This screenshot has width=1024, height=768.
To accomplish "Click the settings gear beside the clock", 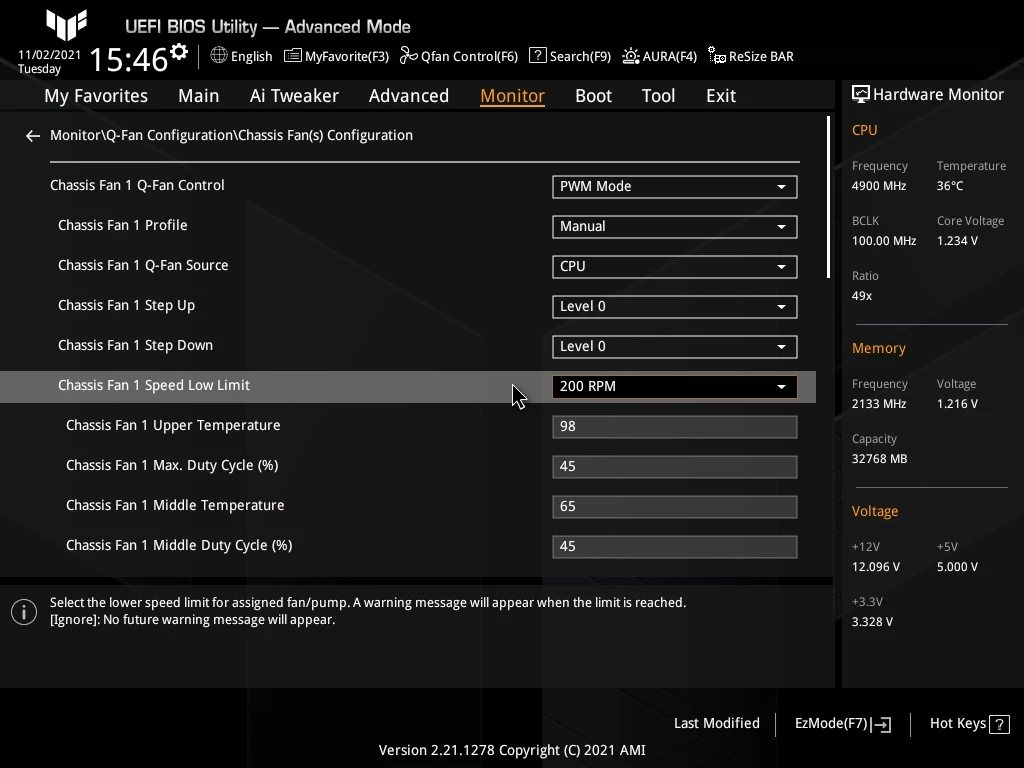I will (x=179, y=52).
